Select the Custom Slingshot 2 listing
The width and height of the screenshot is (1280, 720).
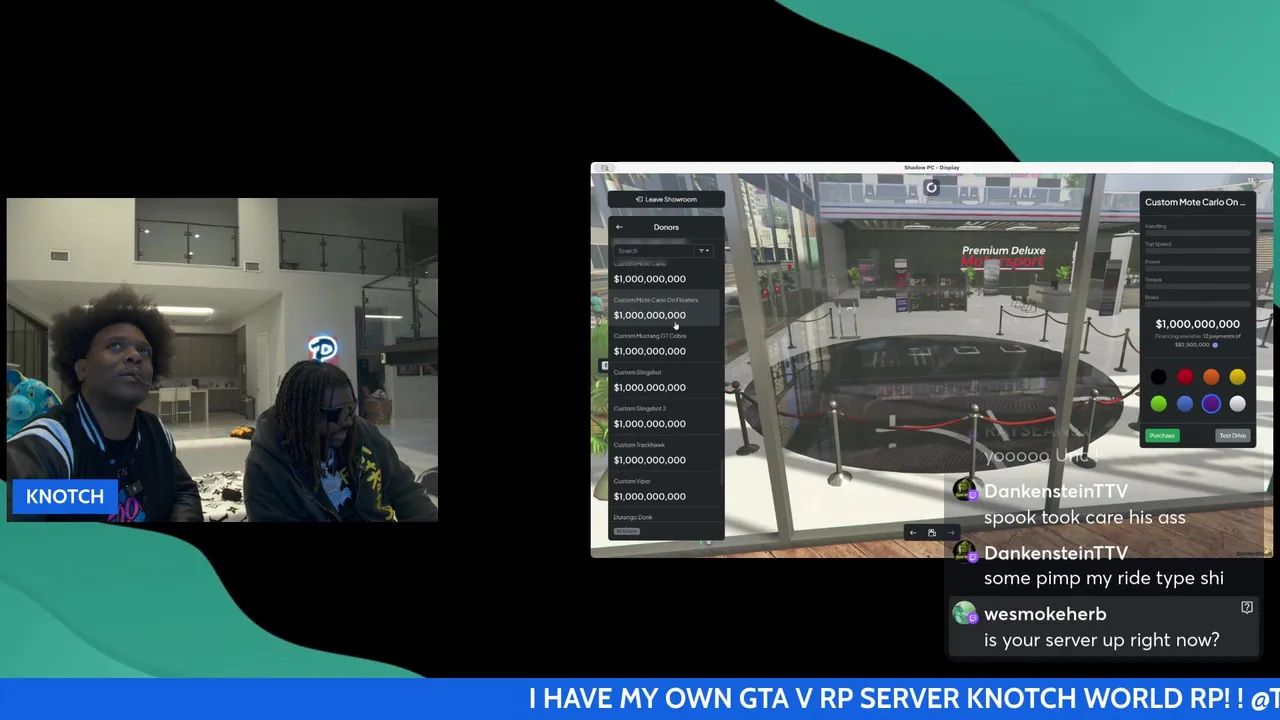[666, 417]
